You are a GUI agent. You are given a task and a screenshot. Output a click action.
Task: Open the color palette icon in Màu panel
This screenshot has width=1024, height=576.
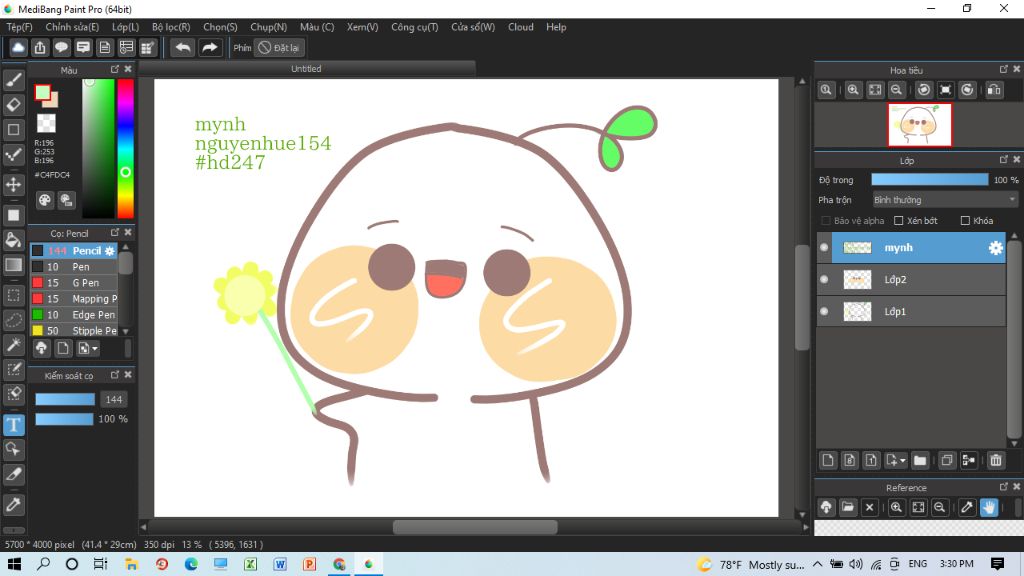44,200
